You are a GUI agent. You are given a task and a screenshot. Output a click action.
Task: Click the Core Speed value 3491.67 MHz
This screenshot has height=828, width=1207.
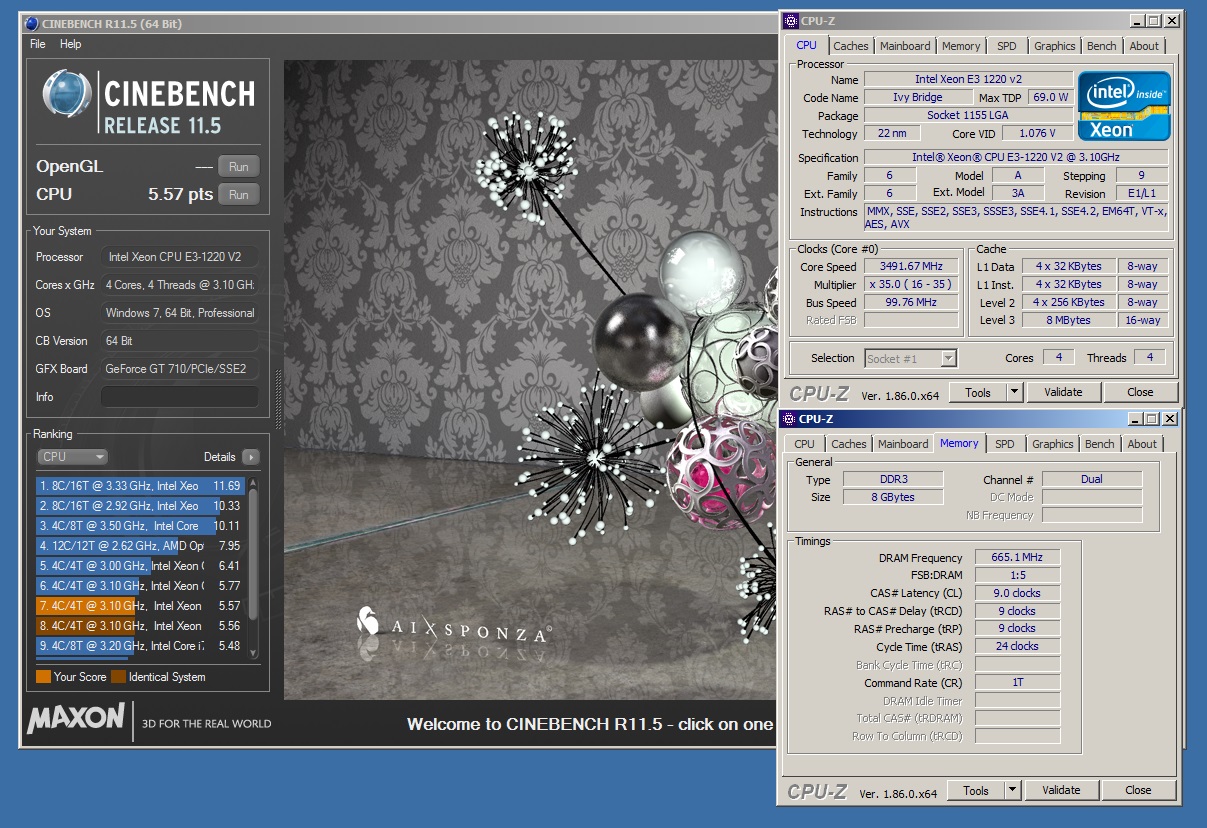pyautogui.click(x=911, y=267)
